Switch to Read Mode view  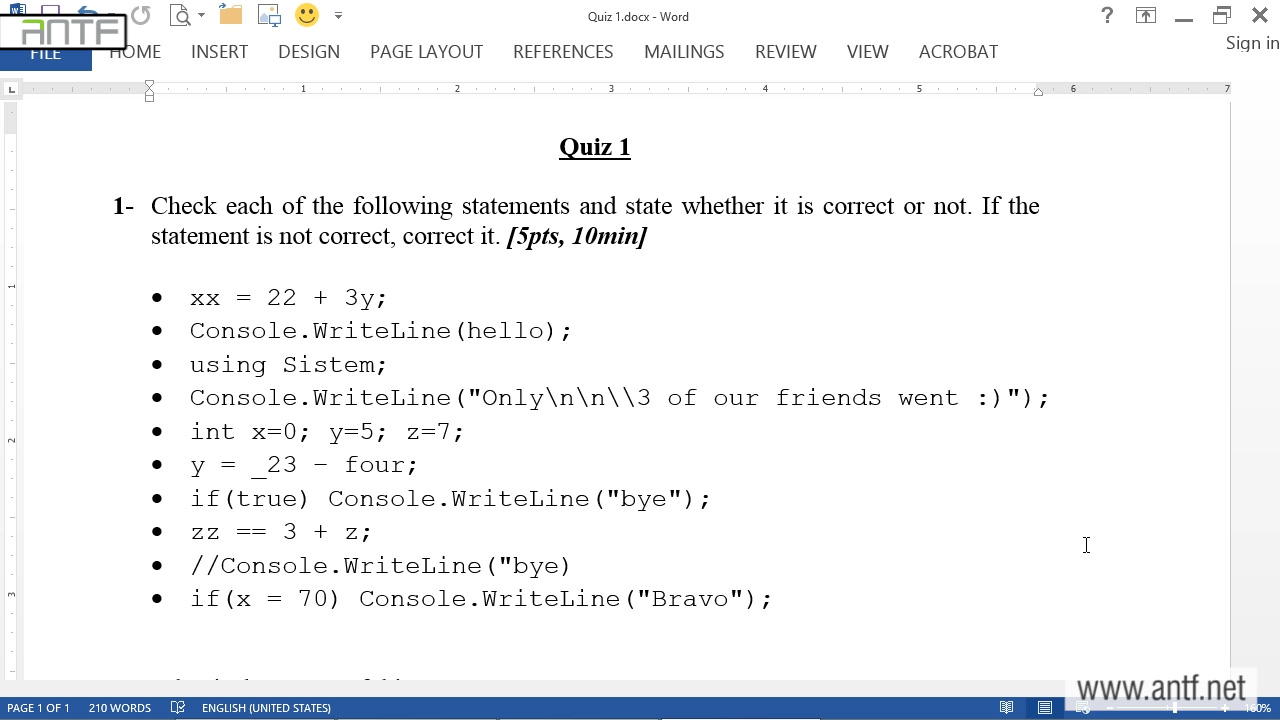[1007, 708]
